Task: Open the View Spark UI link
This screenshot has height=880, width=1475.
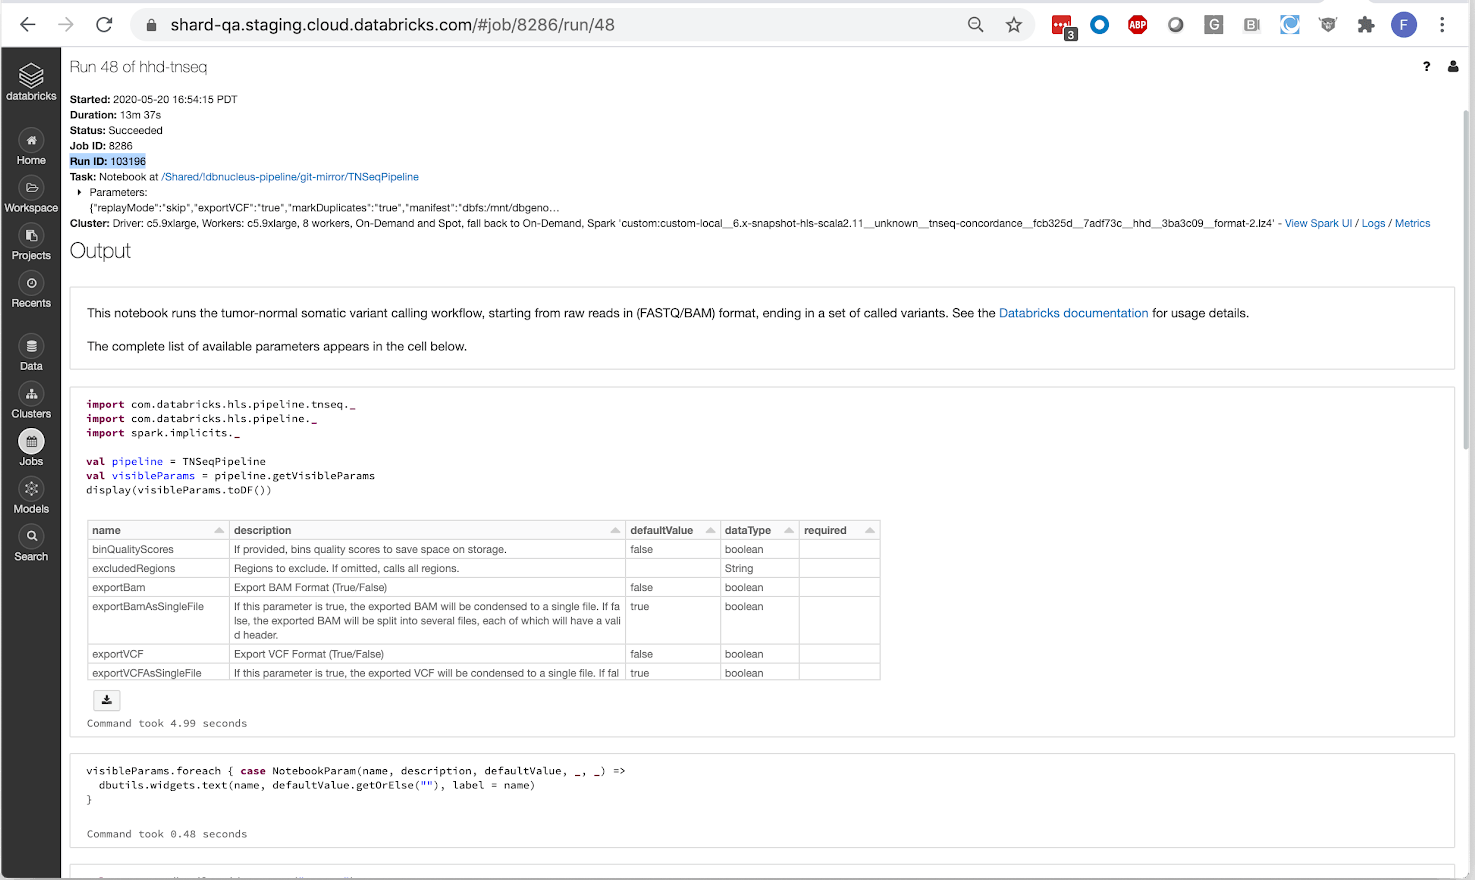Action: [x=1318, y=223]
